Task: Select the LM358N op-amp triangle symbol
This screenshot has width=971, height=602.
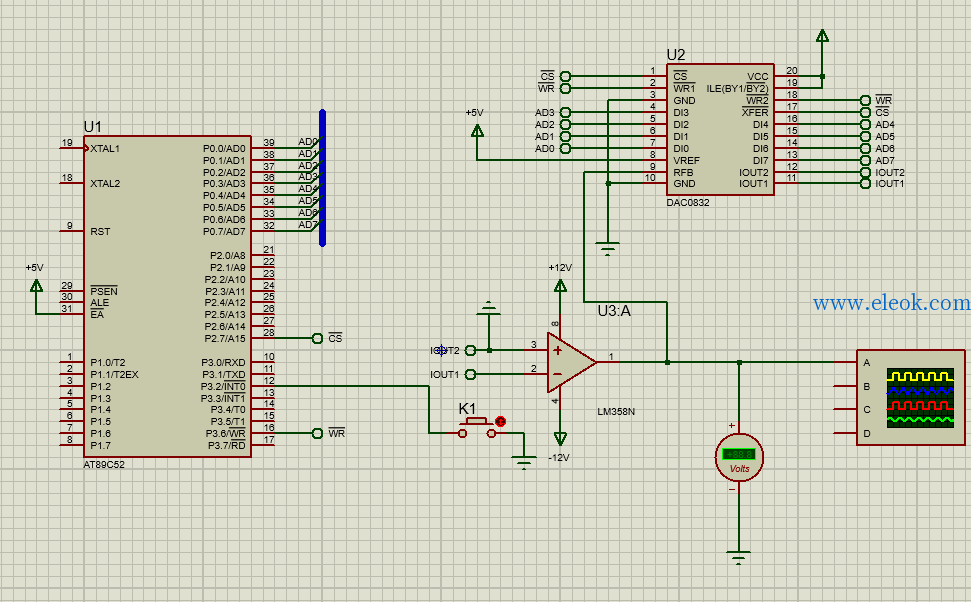Action: [572, 362]
